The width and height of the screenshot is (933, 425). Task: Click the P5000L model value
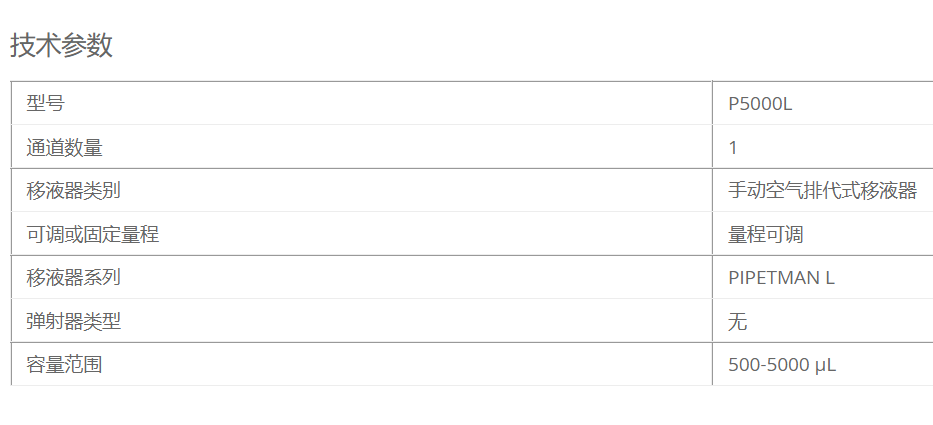point(760,104)
